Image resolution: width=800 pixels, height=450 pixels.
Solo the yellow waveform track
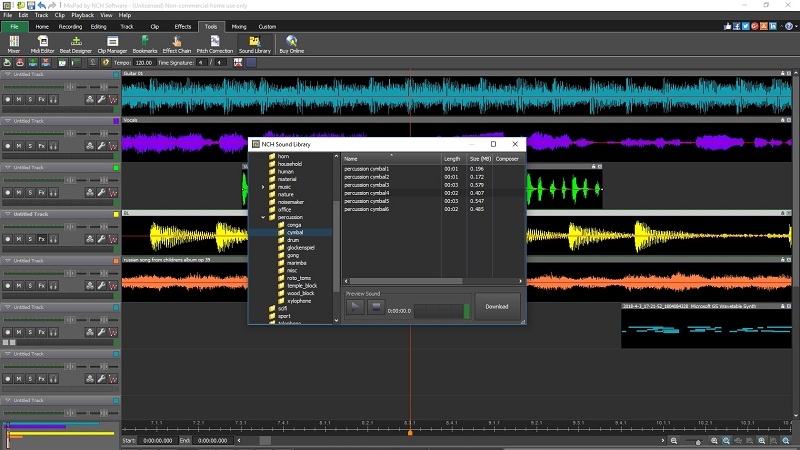coord(30,239)
